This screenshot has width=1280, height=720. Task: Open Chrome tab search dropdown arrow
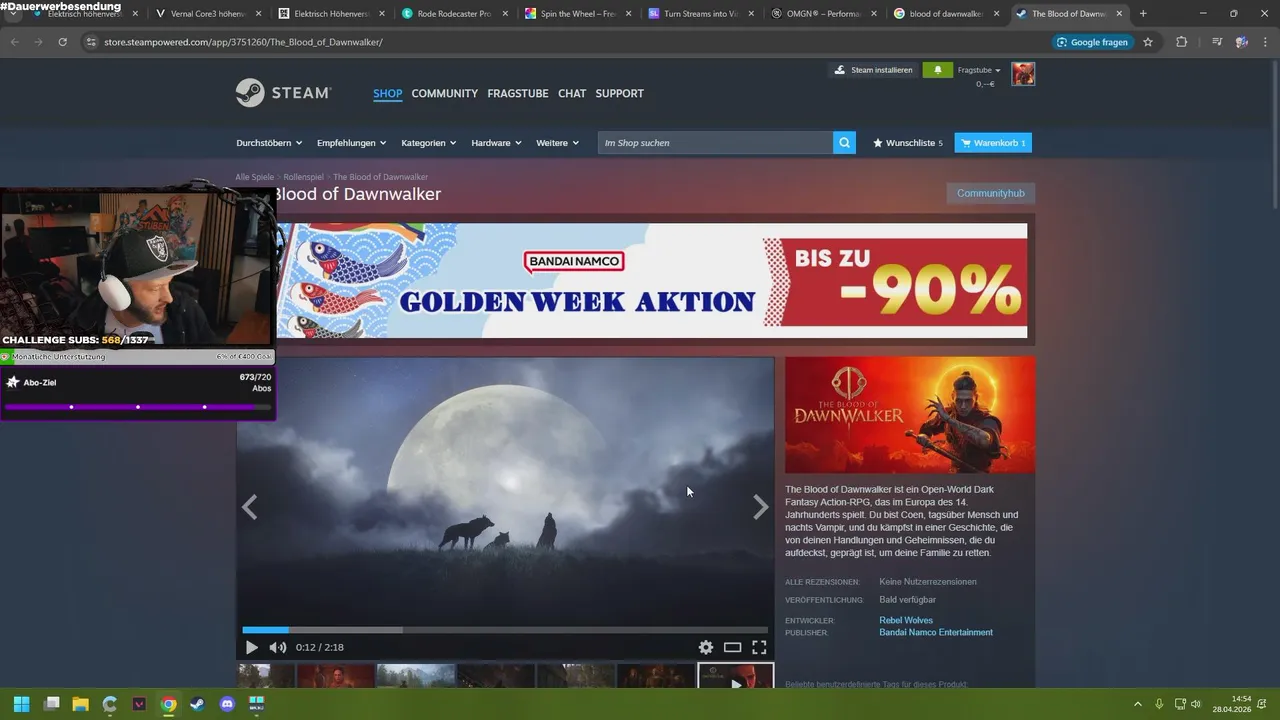(x=14, y=14)
